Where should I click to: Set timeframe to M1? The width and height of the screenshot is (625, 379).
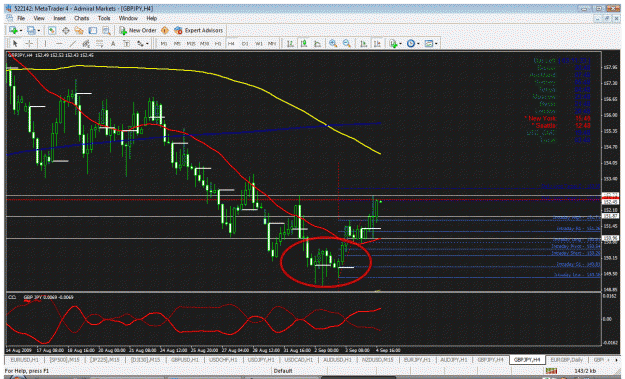coord(164,43)
